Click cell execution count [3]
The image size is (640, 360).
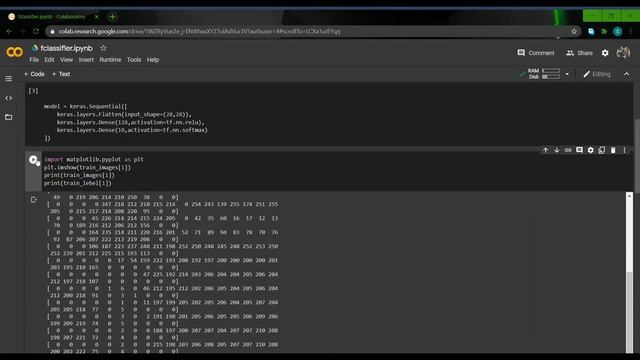click(x=33, y=91)
